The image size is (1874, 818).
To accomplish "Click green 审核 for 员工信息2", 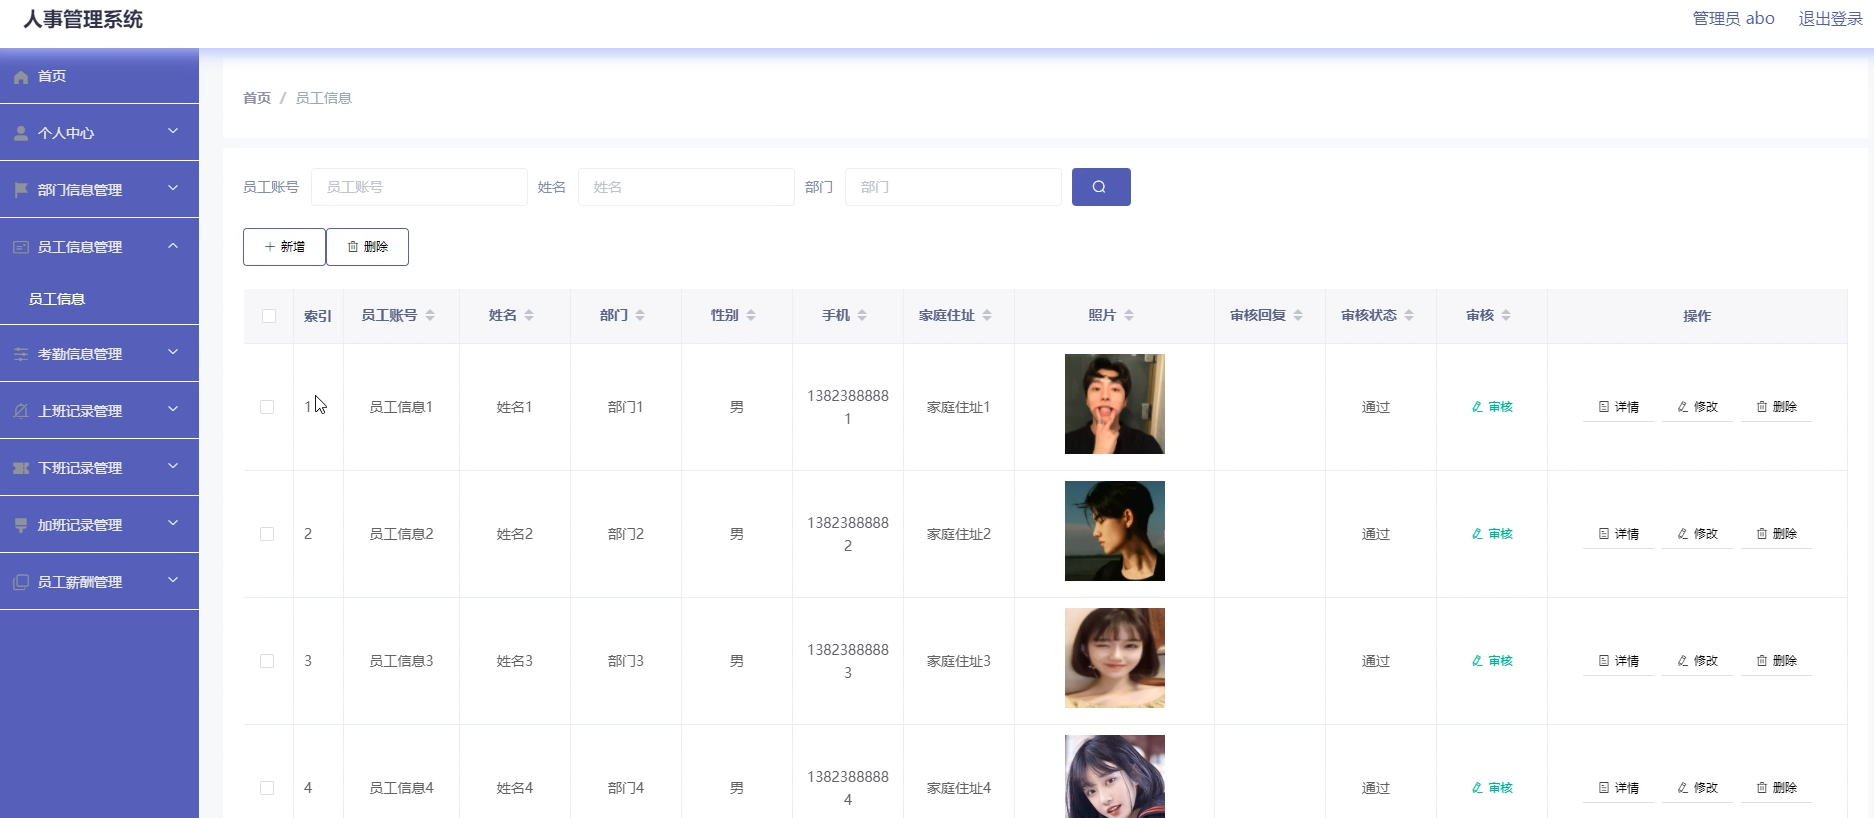I will [1492, 534].
